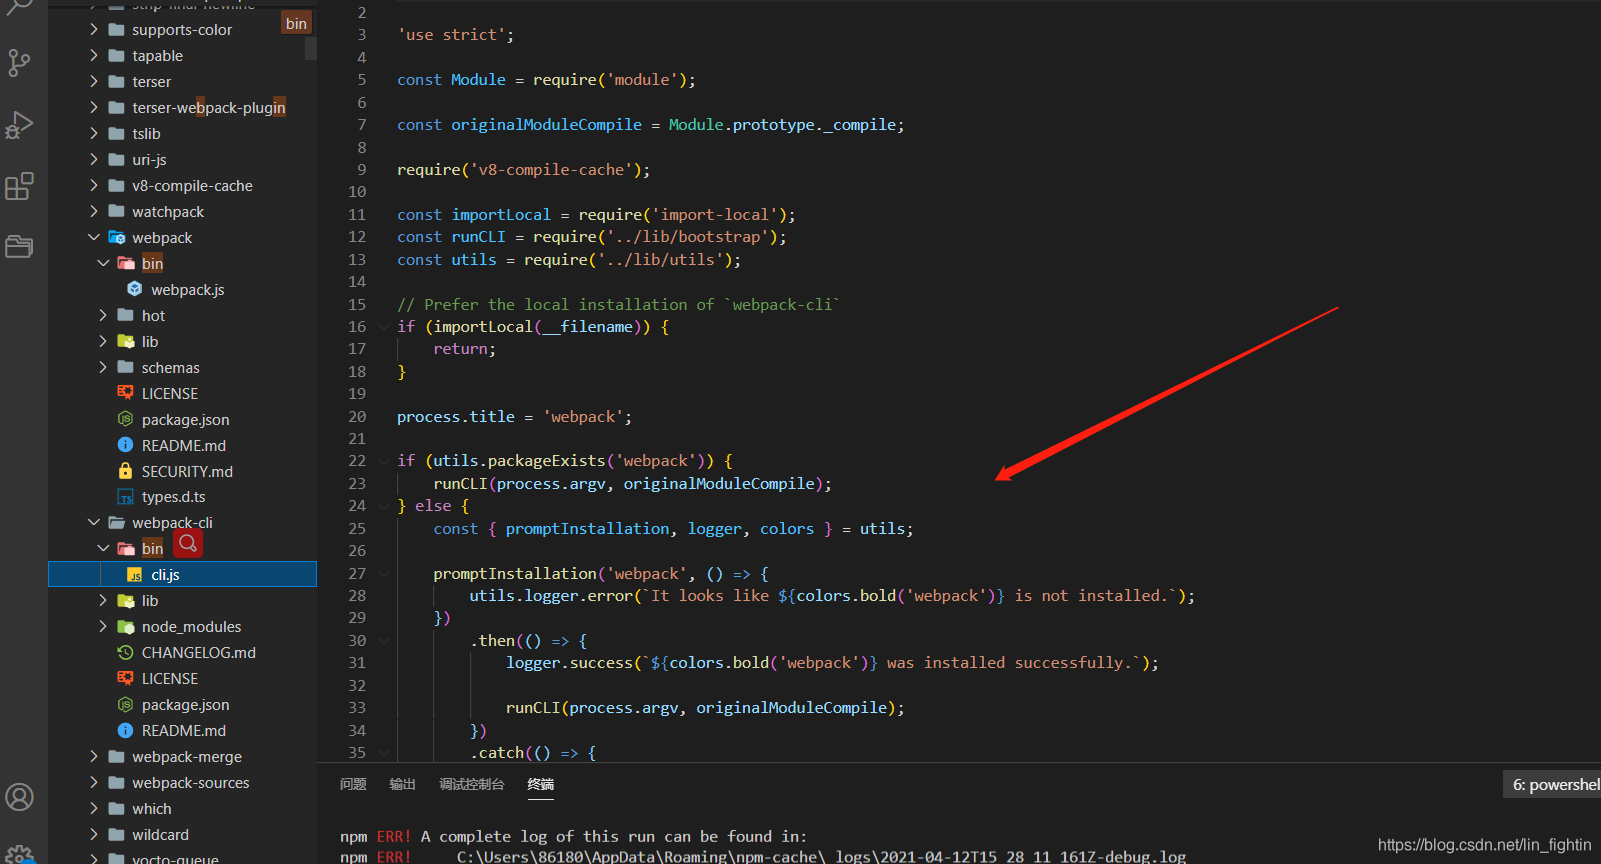The width and height of the screenshot is (1601, 864).
Task: Collapse the webpack bin folder
Action: 103,263
